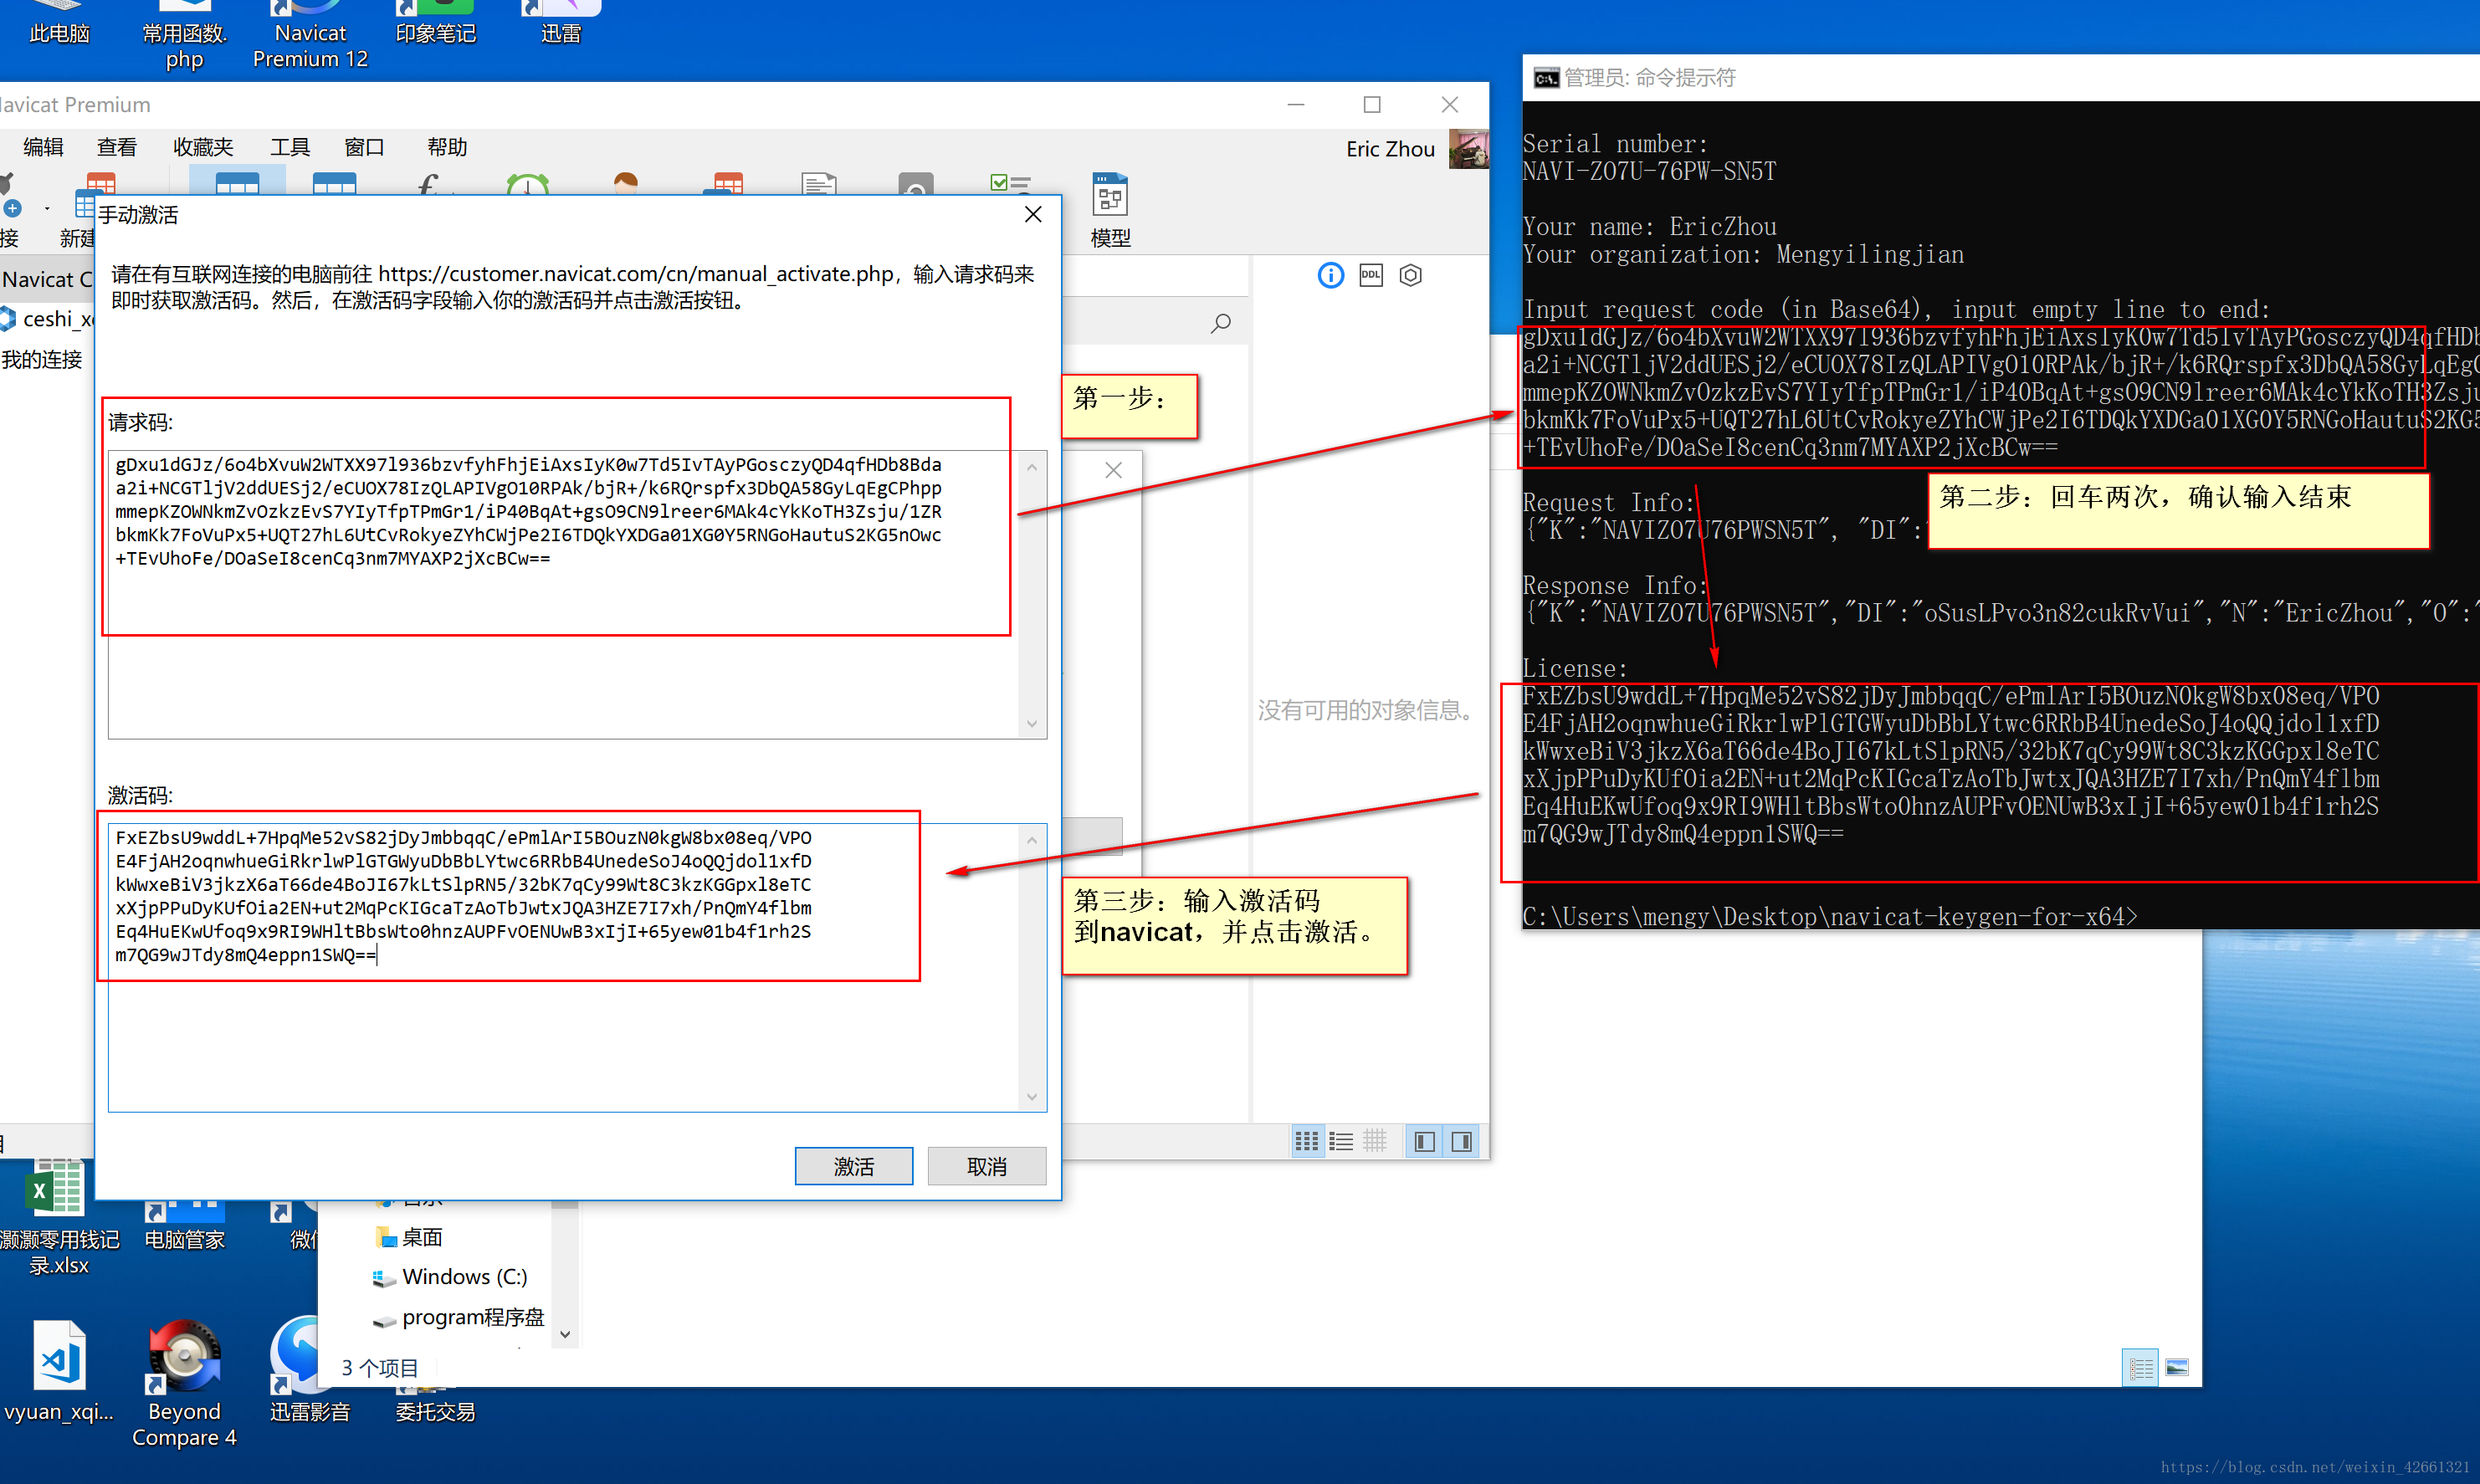Click the hexagon settings icon in info pane
2480x1484 pixels.
[1410, 275]
